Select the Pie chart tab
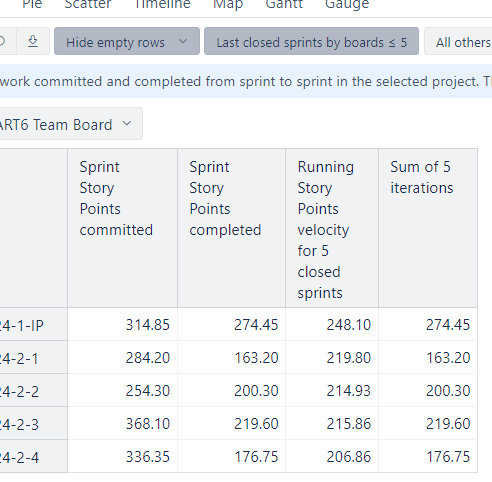Screen dimensions: 492x482 pos(32,4)
